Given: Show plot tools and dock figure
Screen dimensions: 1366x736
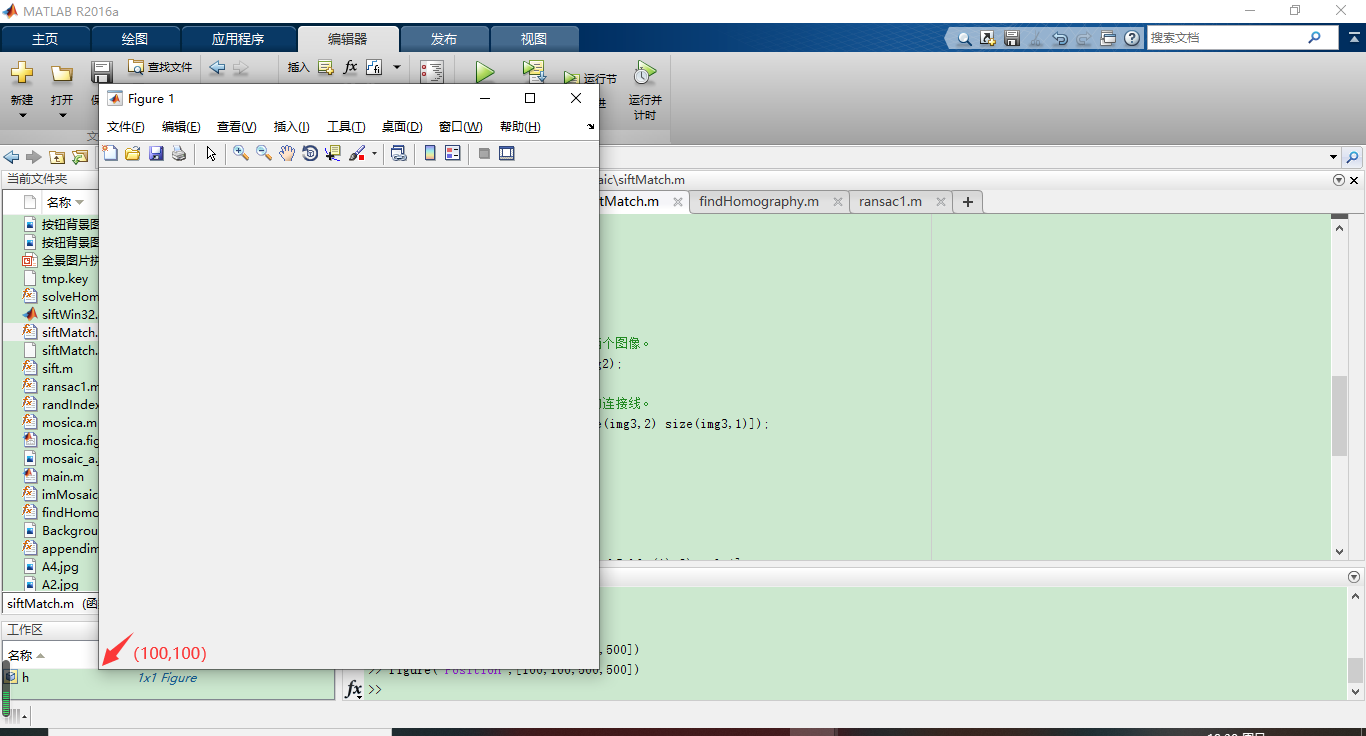Looking at the screenshot, I should click(507, 153).
